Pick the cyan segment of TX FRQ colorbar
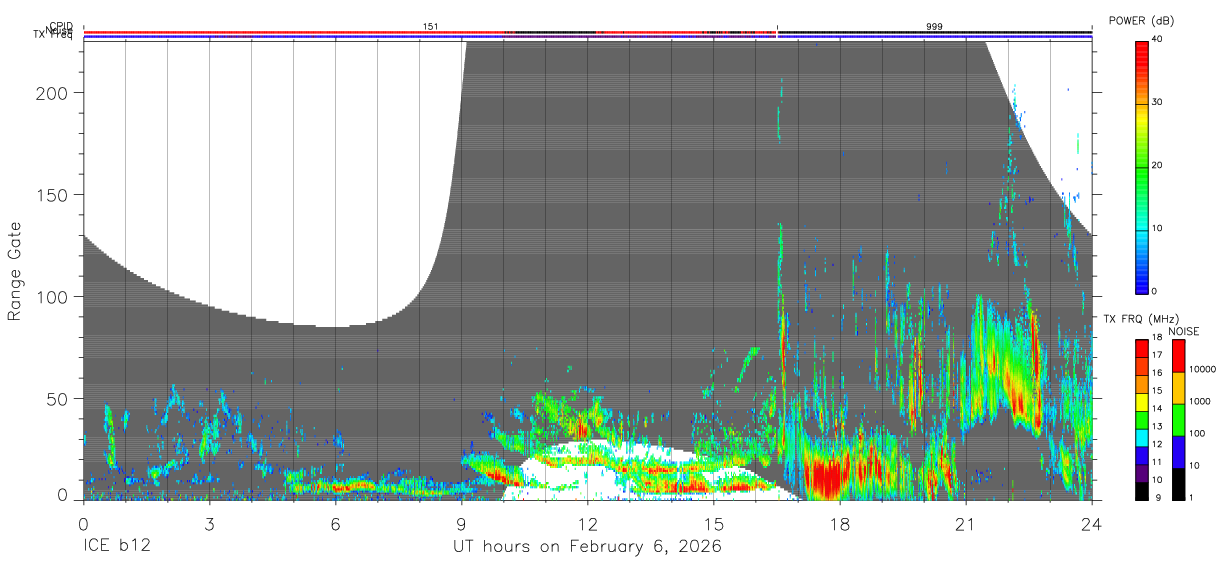1228x567 pixels. [1142, 438]
